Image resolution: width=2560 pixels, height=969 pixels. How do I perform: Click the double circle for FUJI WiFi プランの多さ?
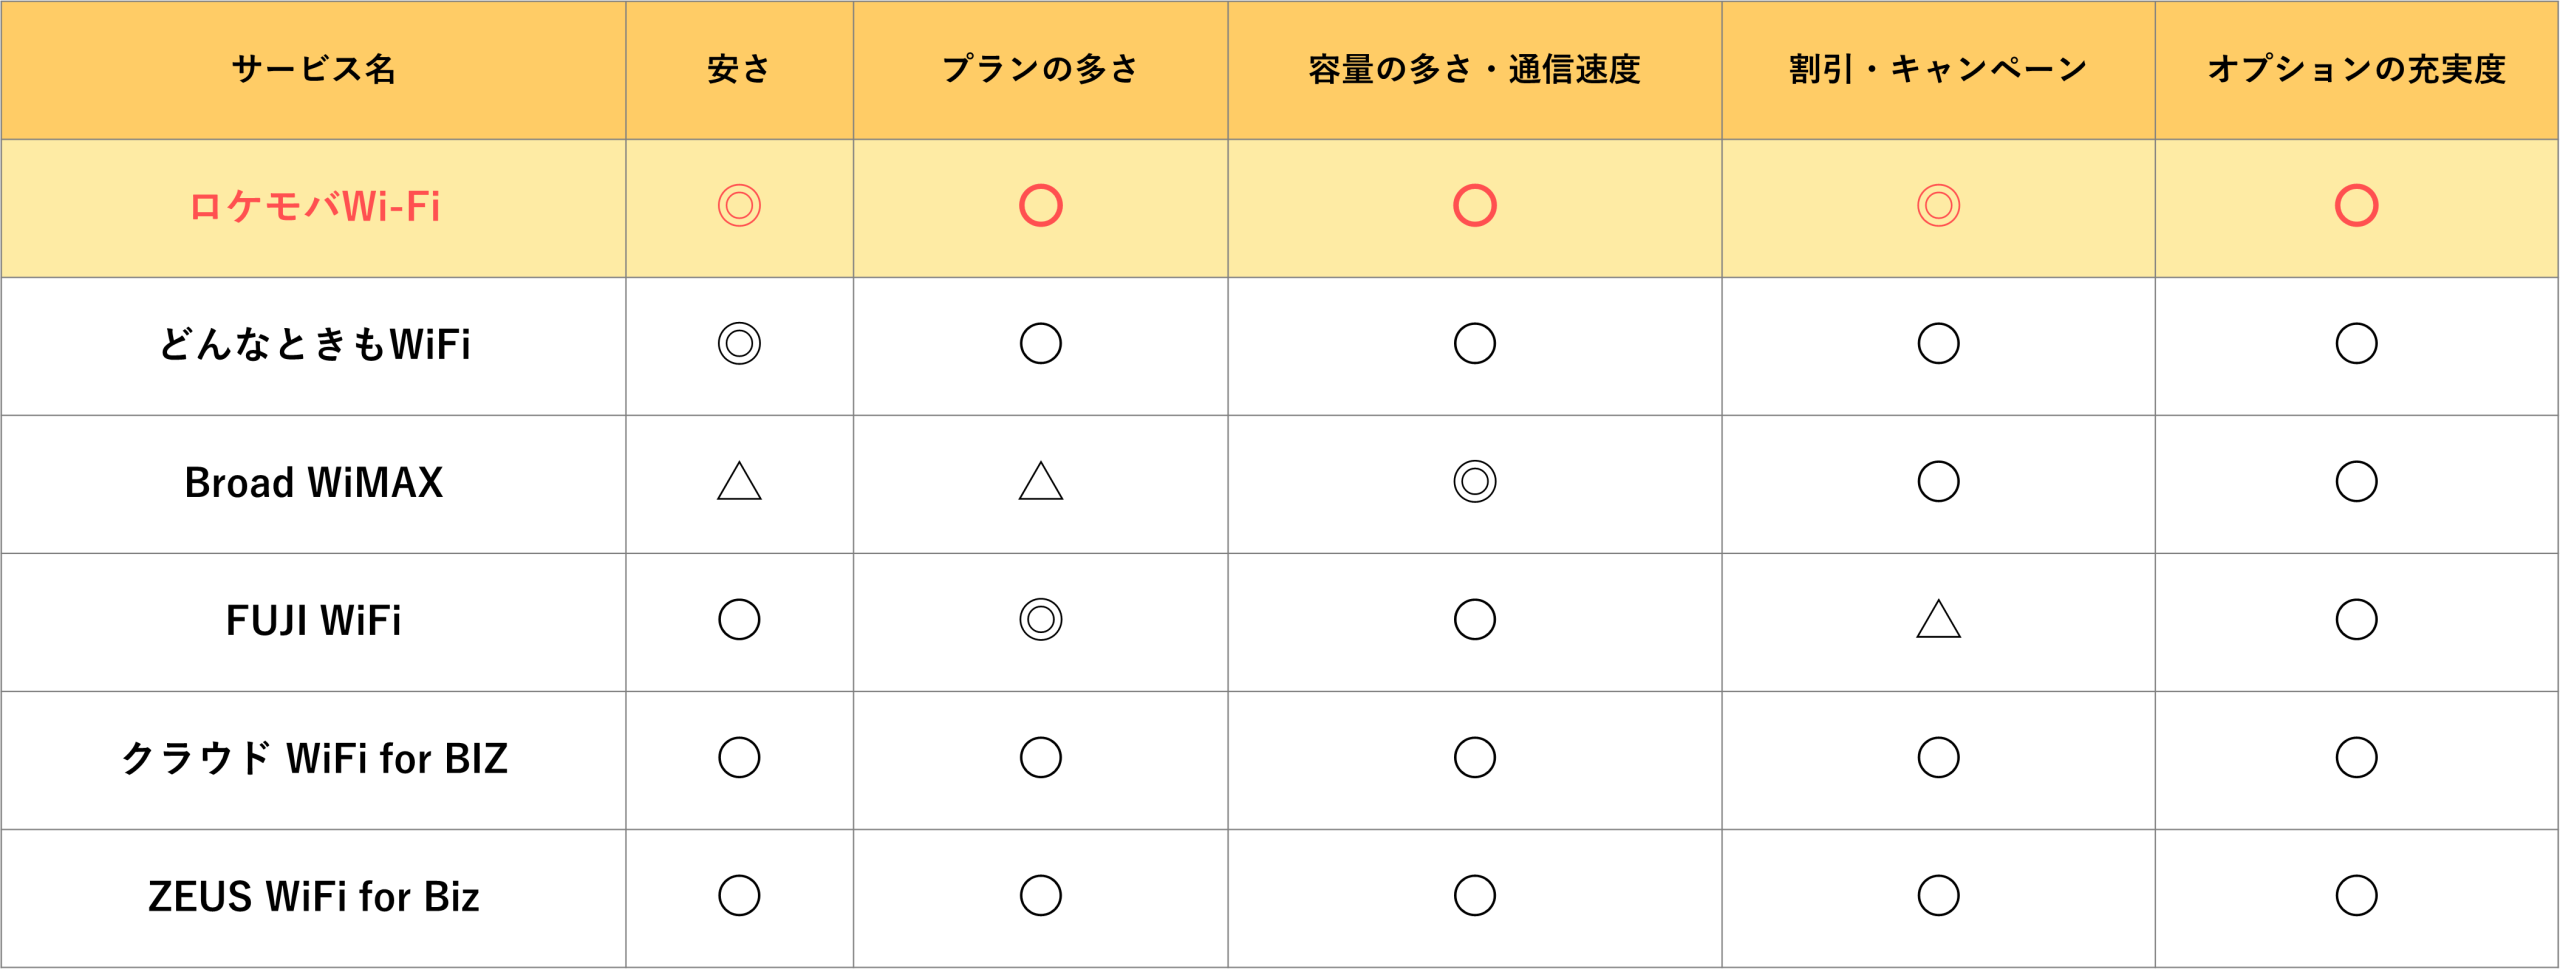pyautogui.click(x=1040, y=620)
